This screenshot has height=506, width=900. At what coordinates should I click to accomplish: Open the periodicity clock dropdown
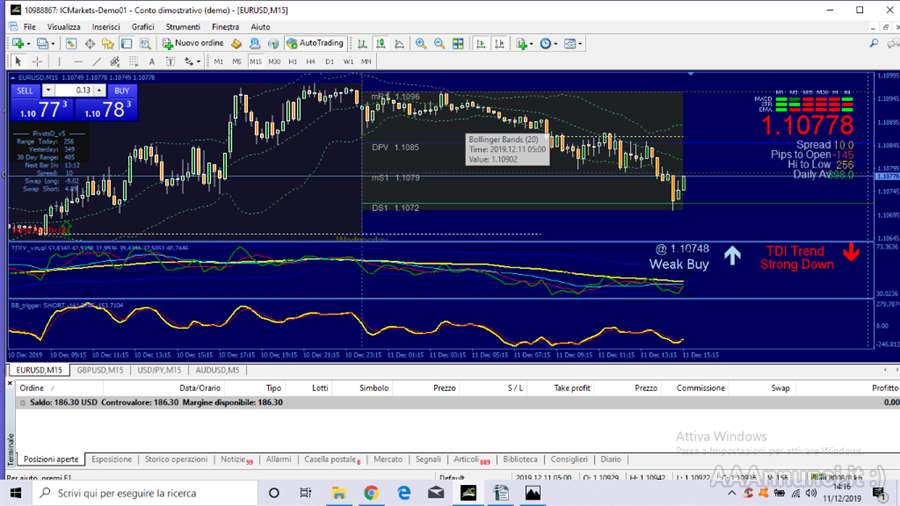549,44
